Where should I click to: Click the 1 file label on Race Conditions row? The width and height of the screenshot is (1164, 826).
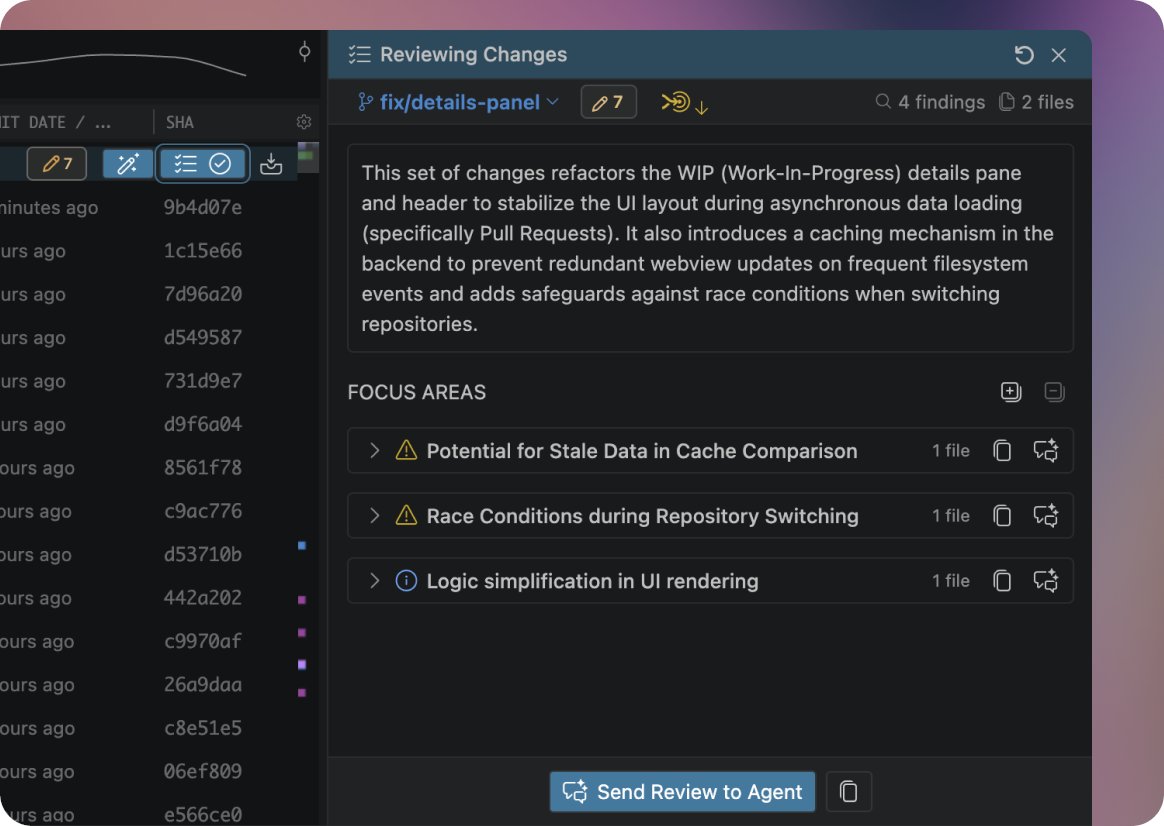tap(951, 516)
